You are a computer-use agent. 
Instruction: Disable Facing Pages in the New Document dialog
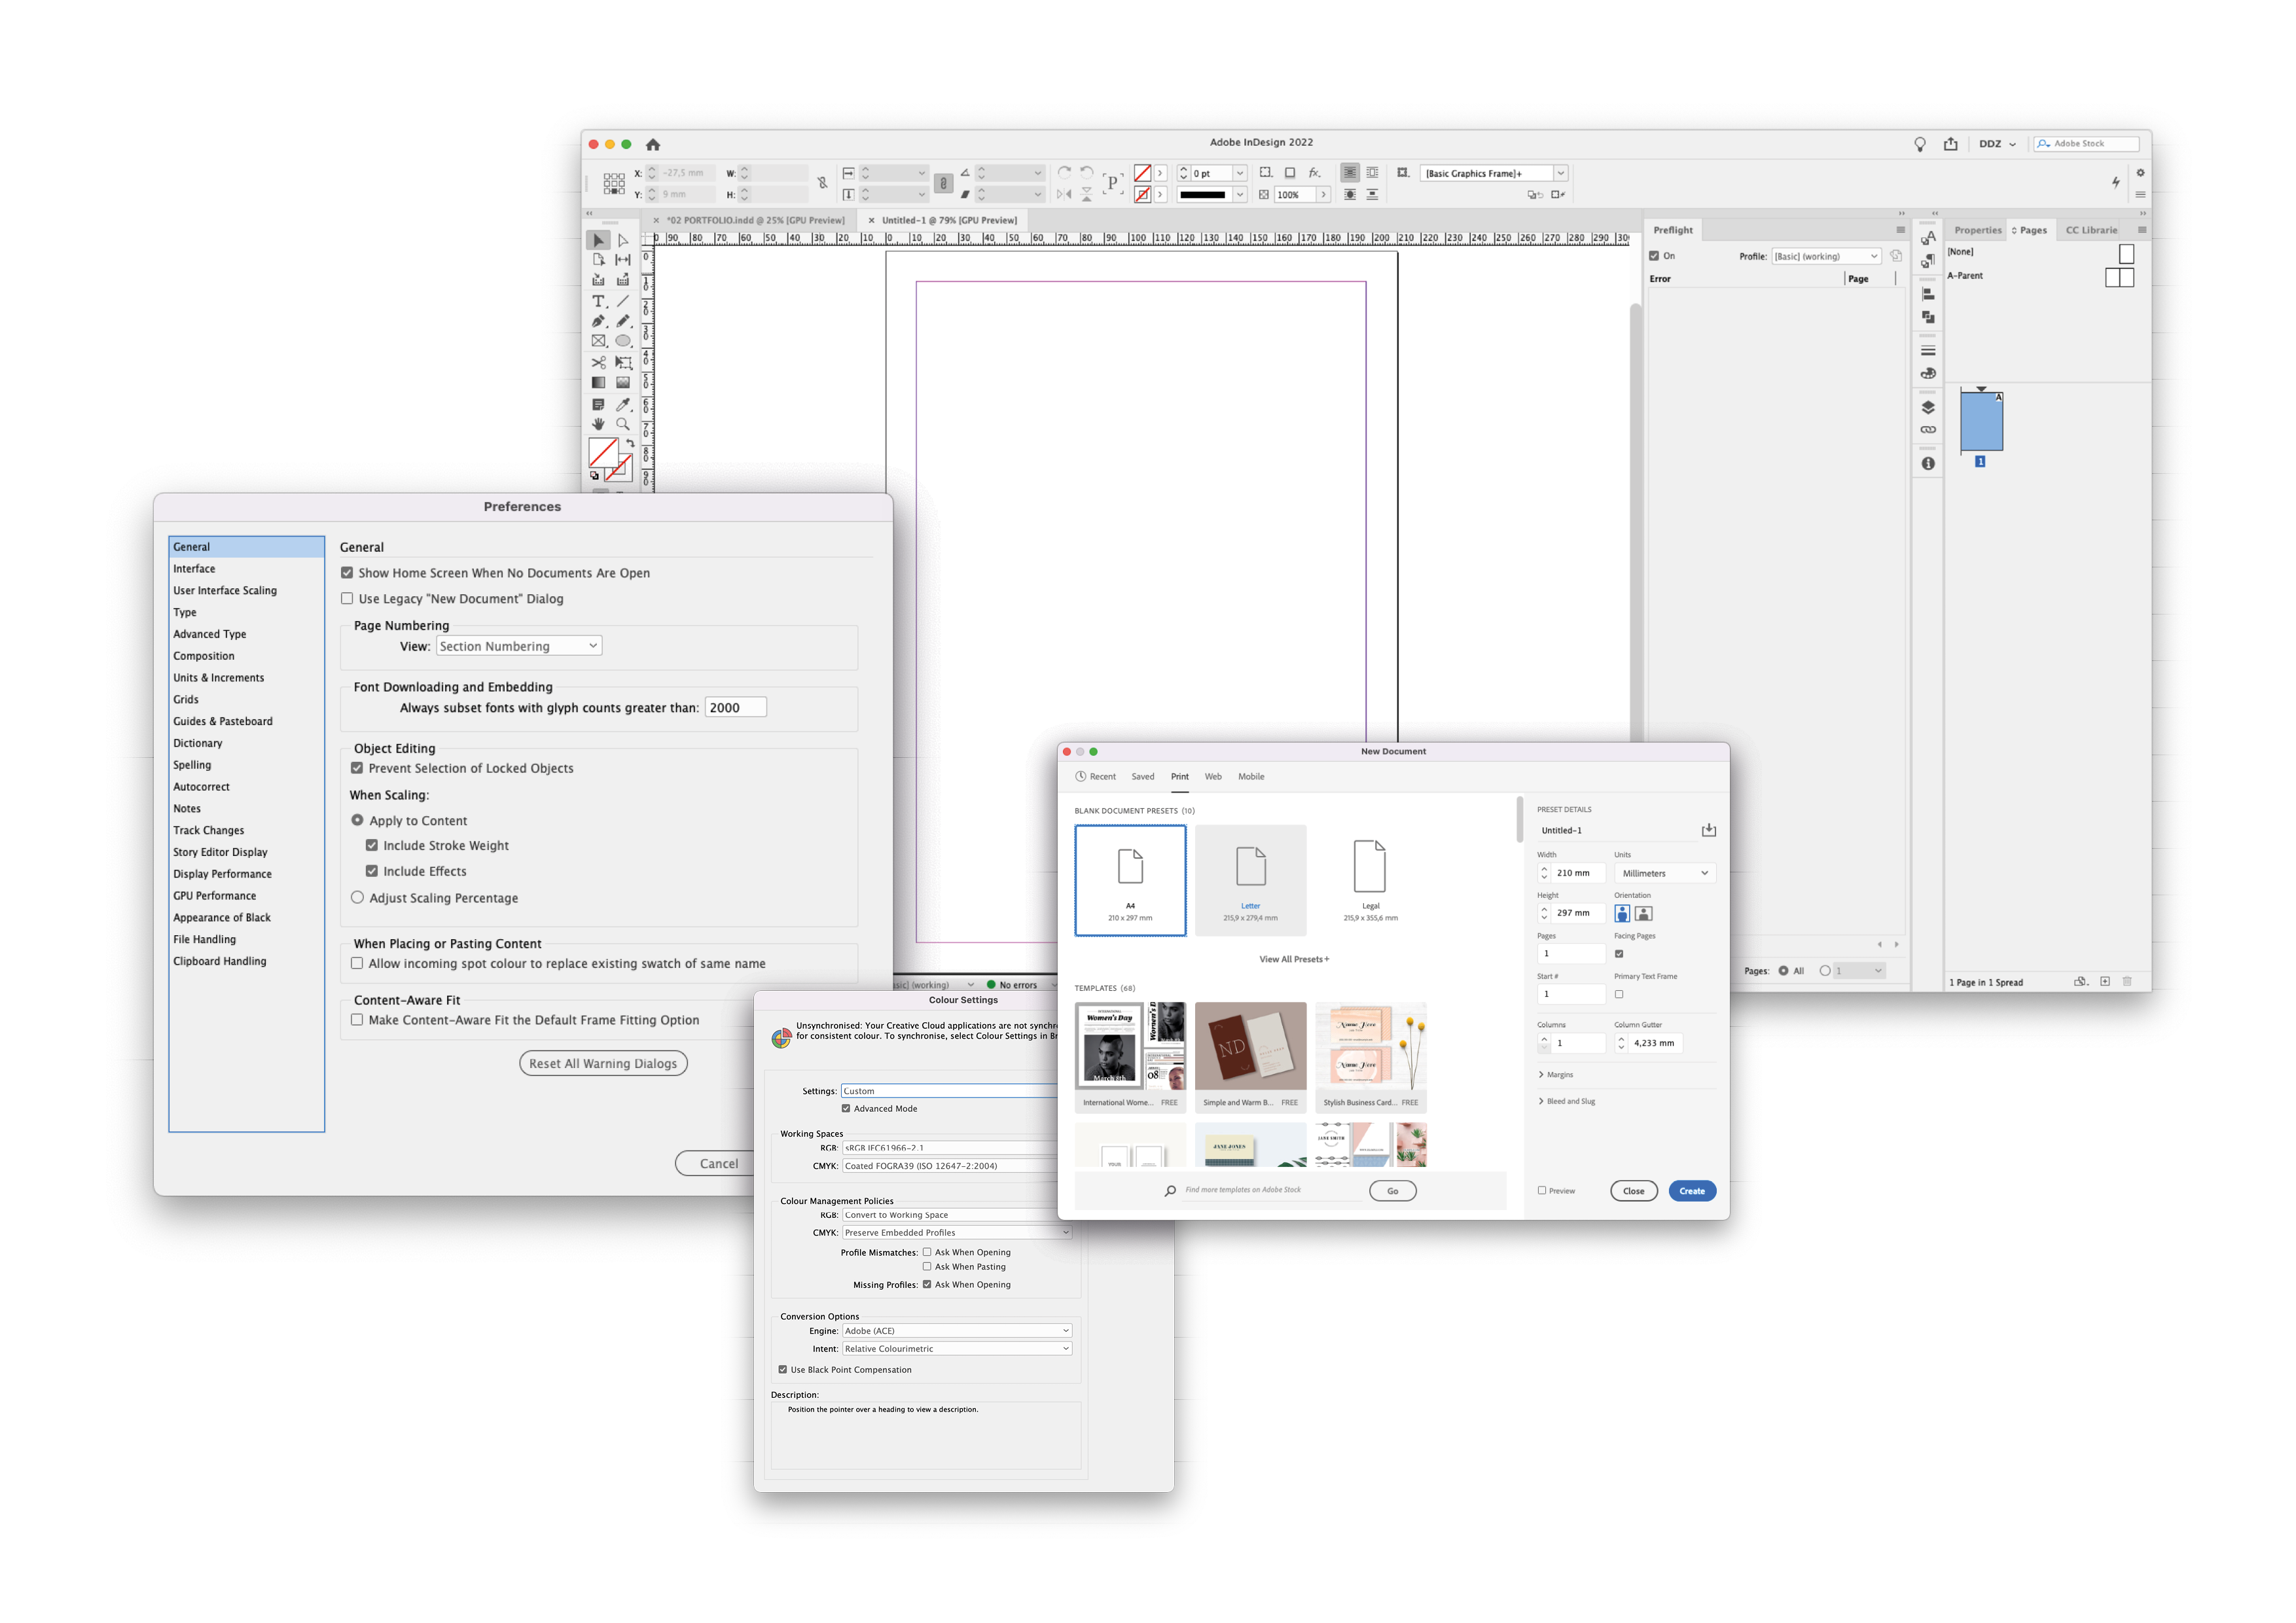(1621, 953)
